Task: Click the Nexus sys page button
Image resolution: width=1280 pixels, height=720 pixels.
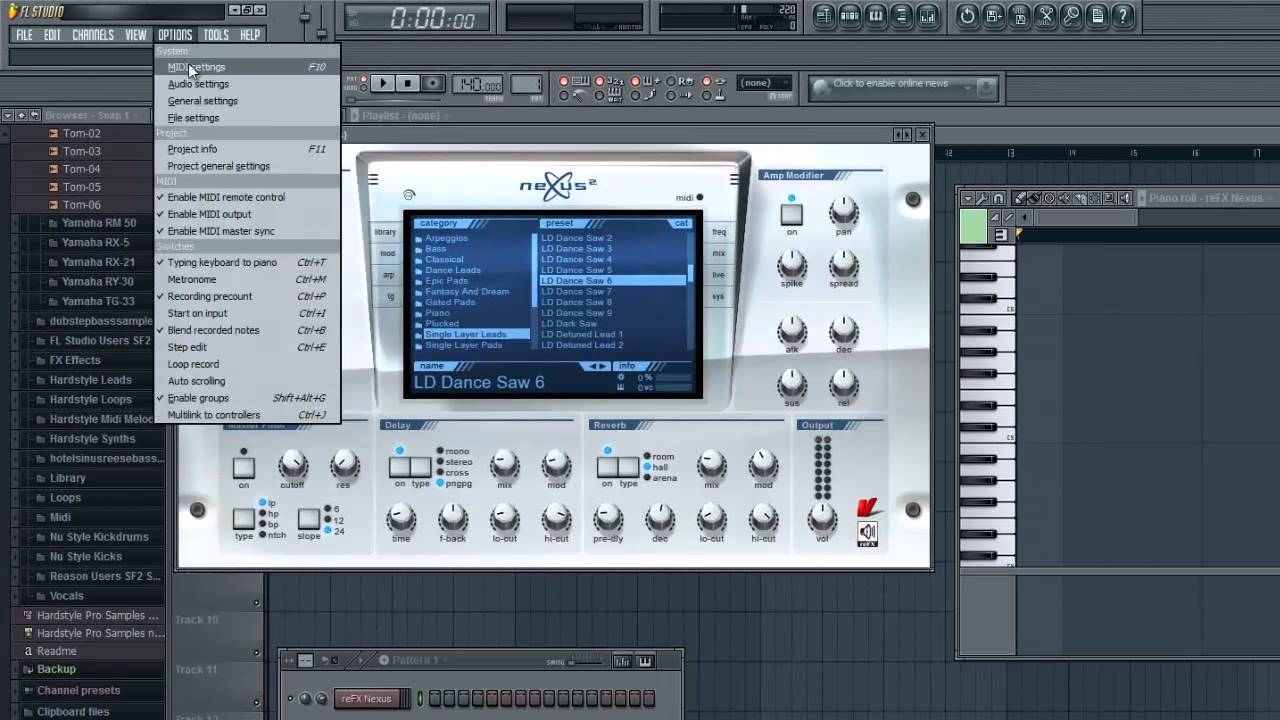Action: (x=719, y=296)
